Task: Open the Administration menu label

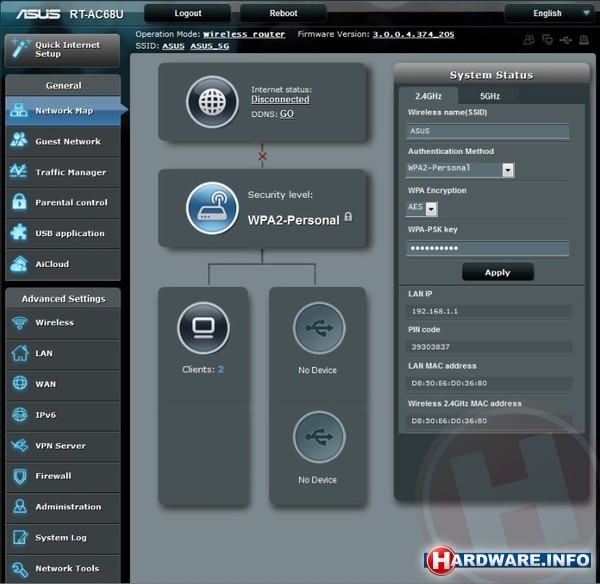Action: point(68,507)
